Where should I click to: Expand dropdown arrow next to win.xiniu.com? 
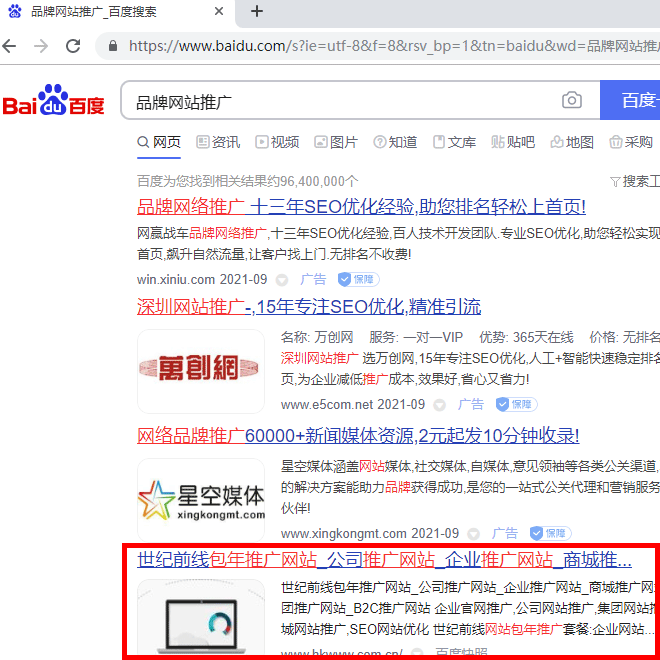click(282, 280)
